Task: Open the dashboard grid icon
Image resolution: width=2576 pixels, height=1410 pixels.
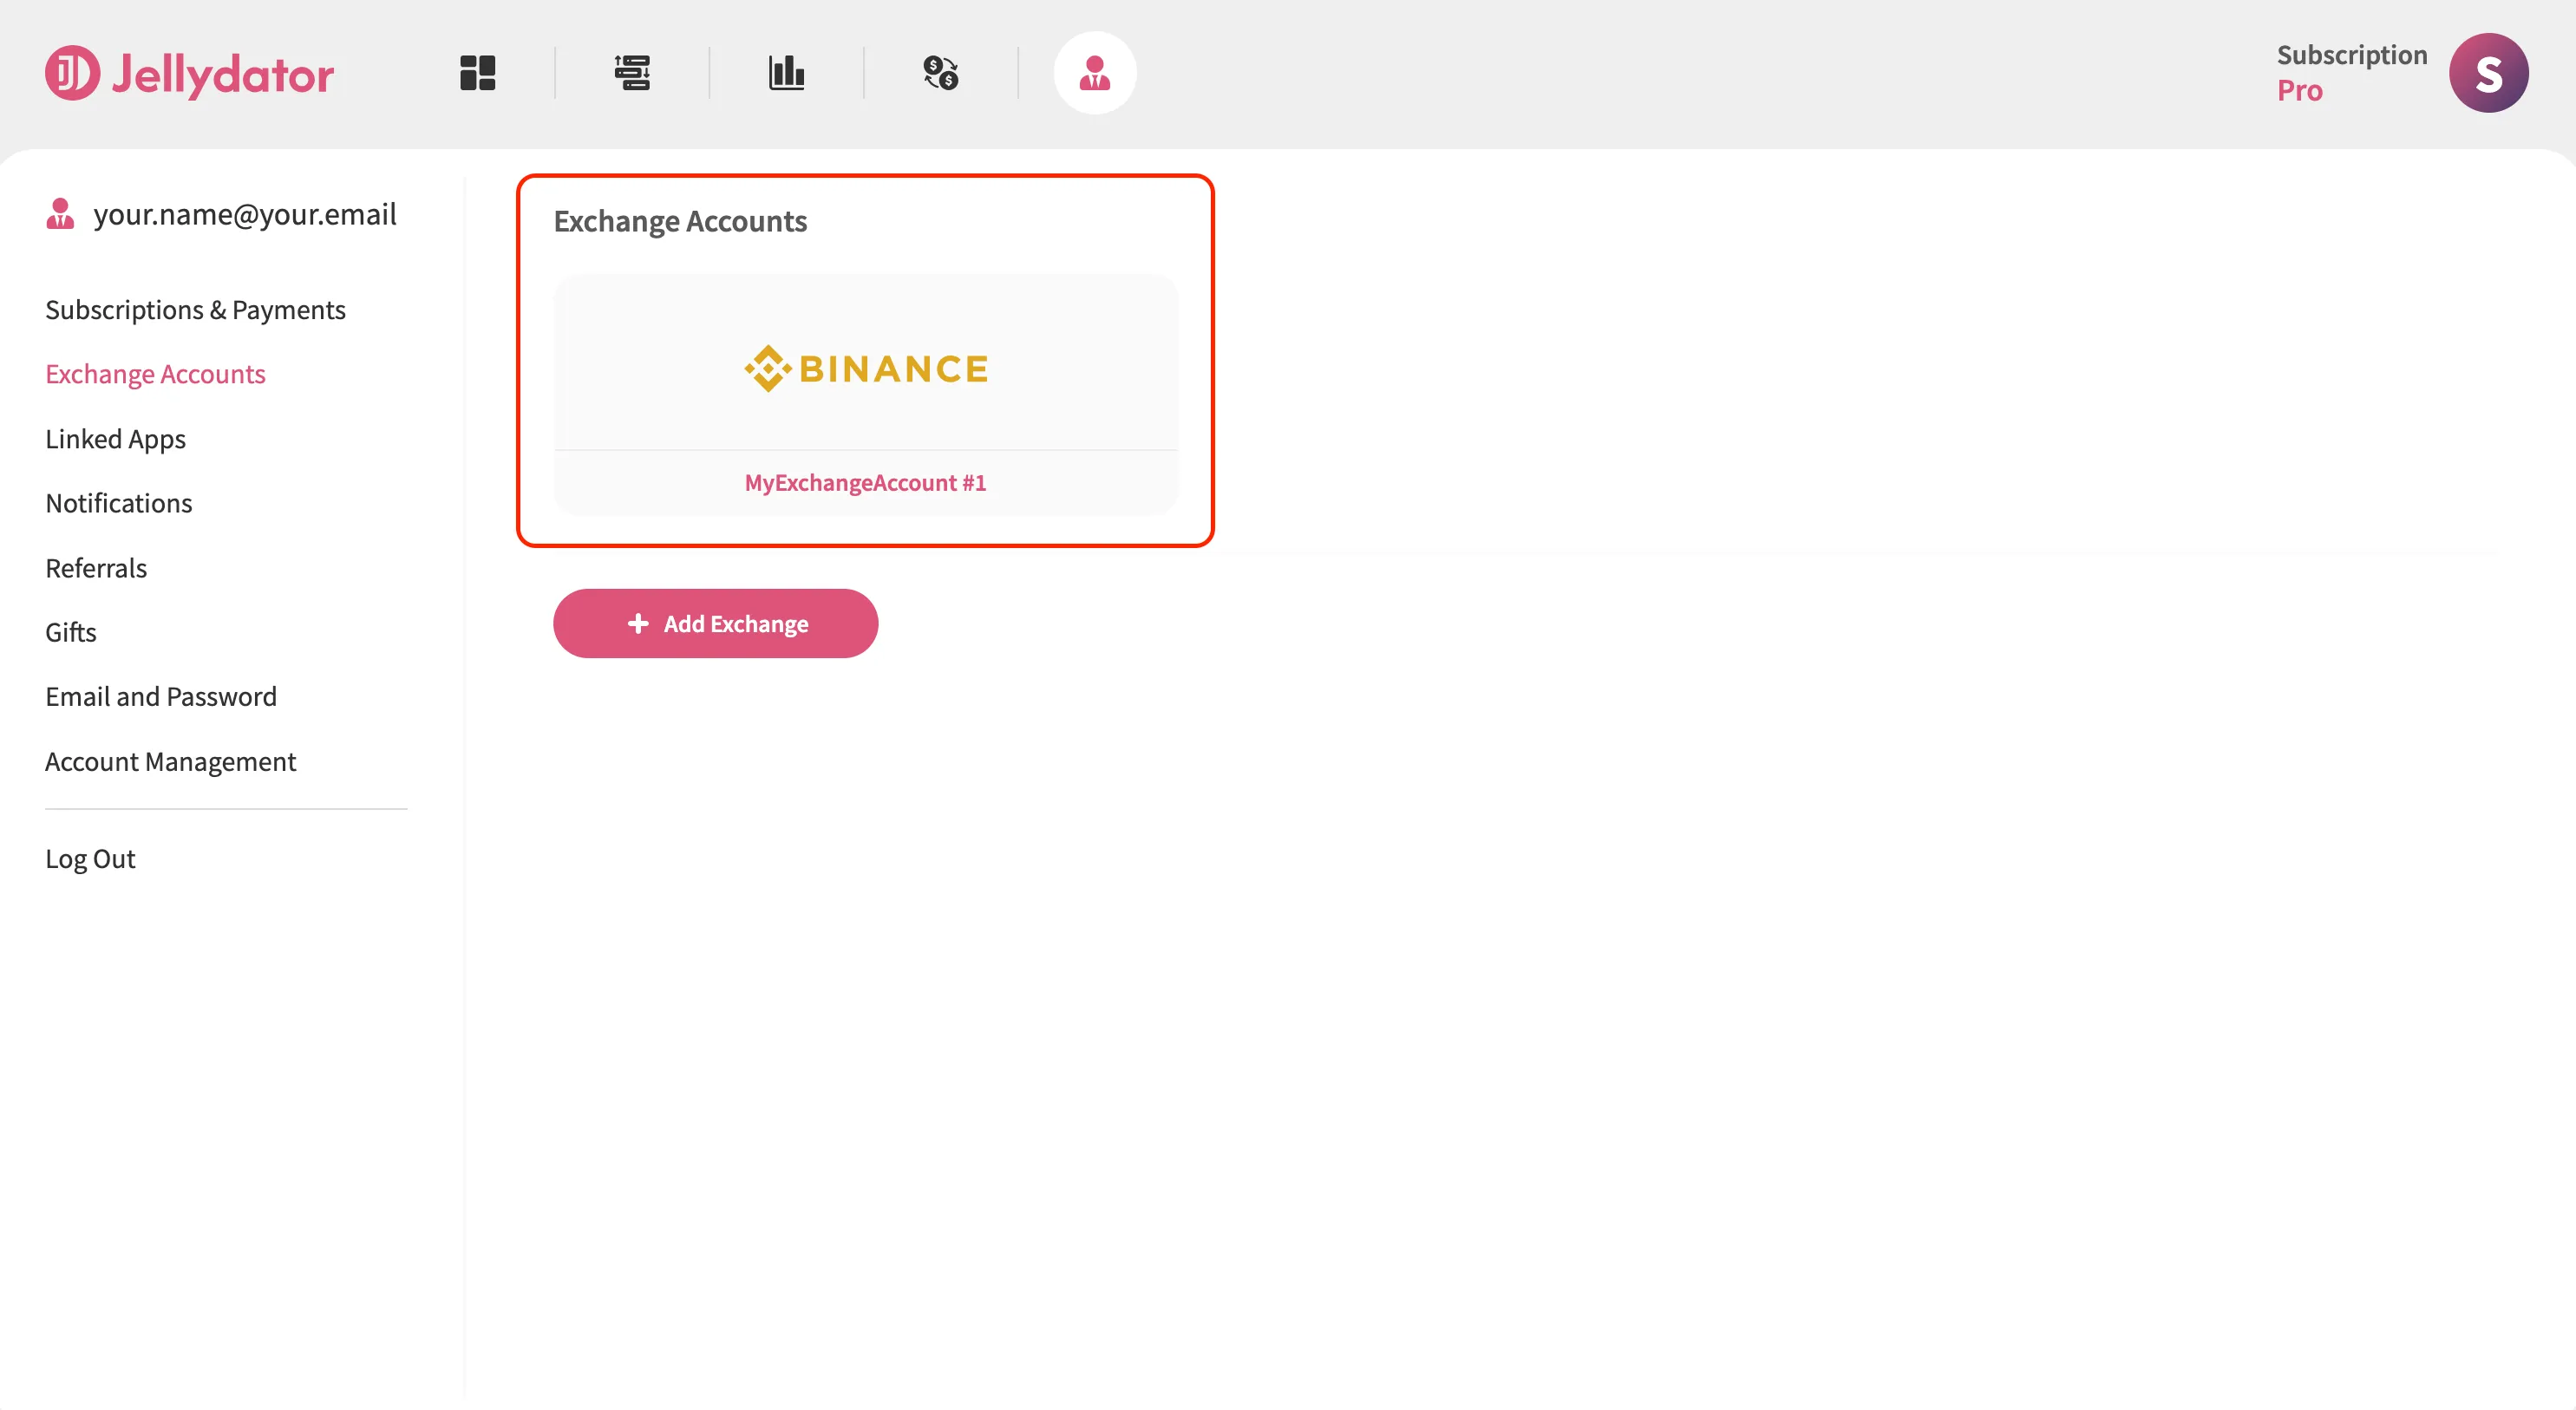Action: click(478, 73)
